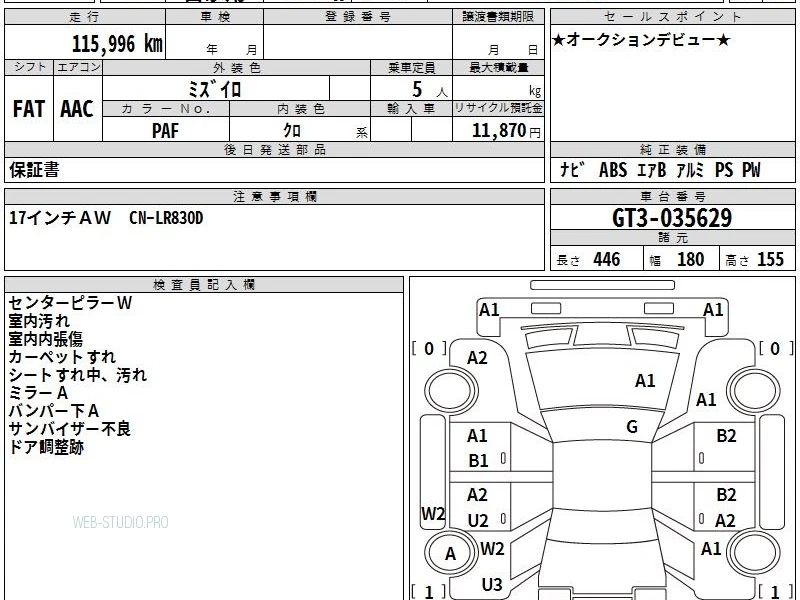This screenshot has width=800, height=600.
Task: Click the 車検 column header
Action: (215, 17)
